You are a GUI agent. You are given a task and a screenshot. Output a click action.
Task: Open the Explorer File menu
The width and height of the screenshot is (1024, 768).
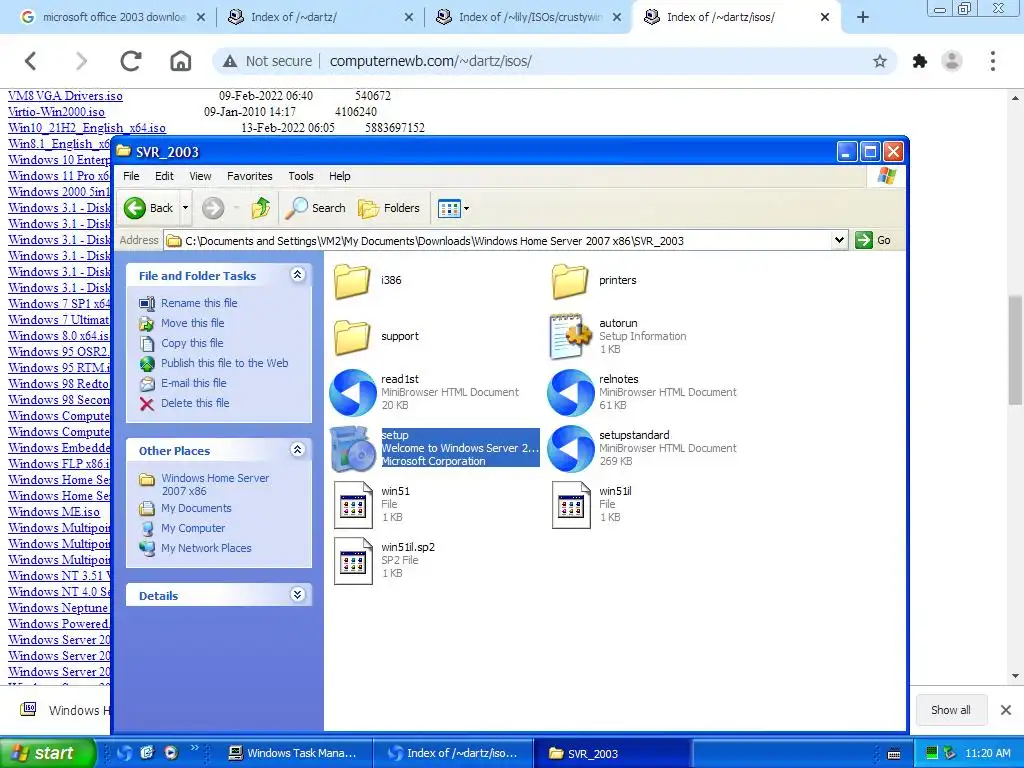(x=131, y=176)
